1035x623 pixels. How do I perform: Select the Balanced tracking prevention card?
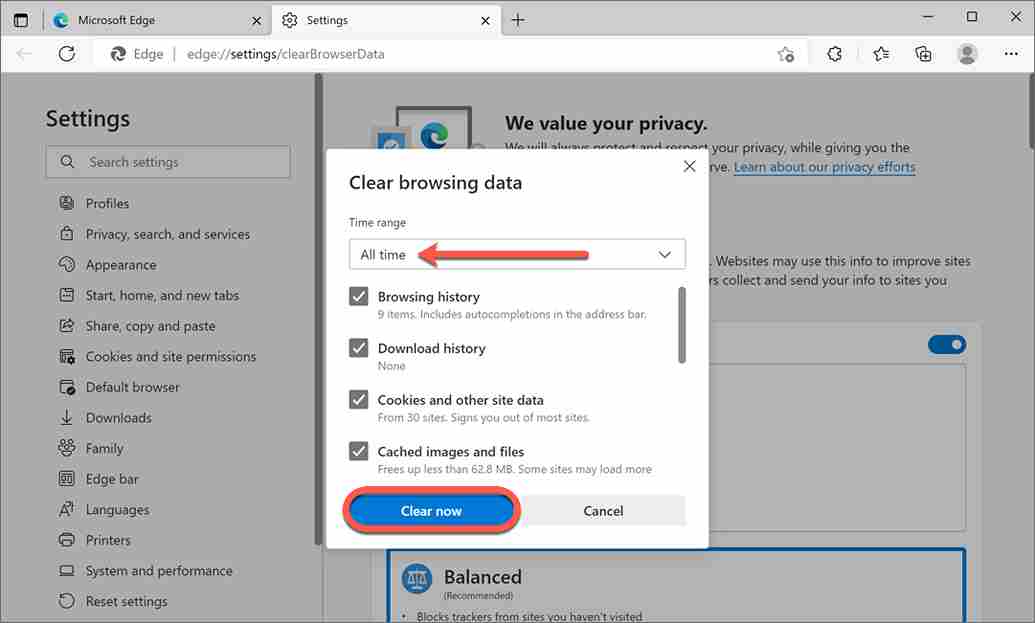click(677, 585)
